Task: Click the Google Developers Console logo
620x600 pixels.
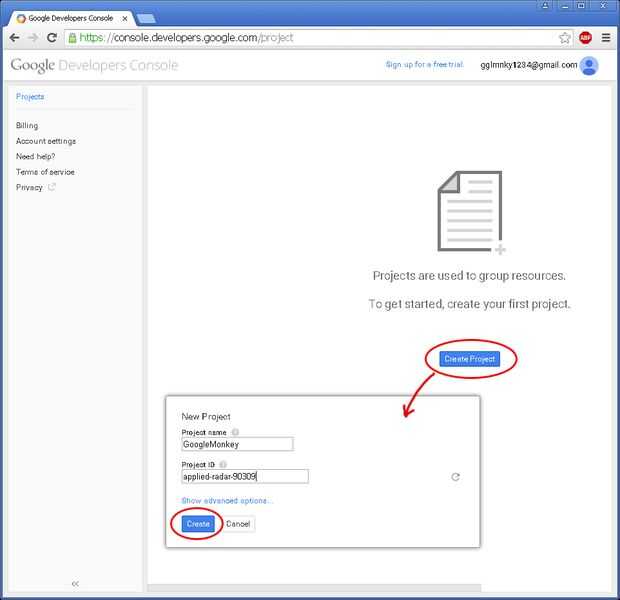Action: [95, 66]
